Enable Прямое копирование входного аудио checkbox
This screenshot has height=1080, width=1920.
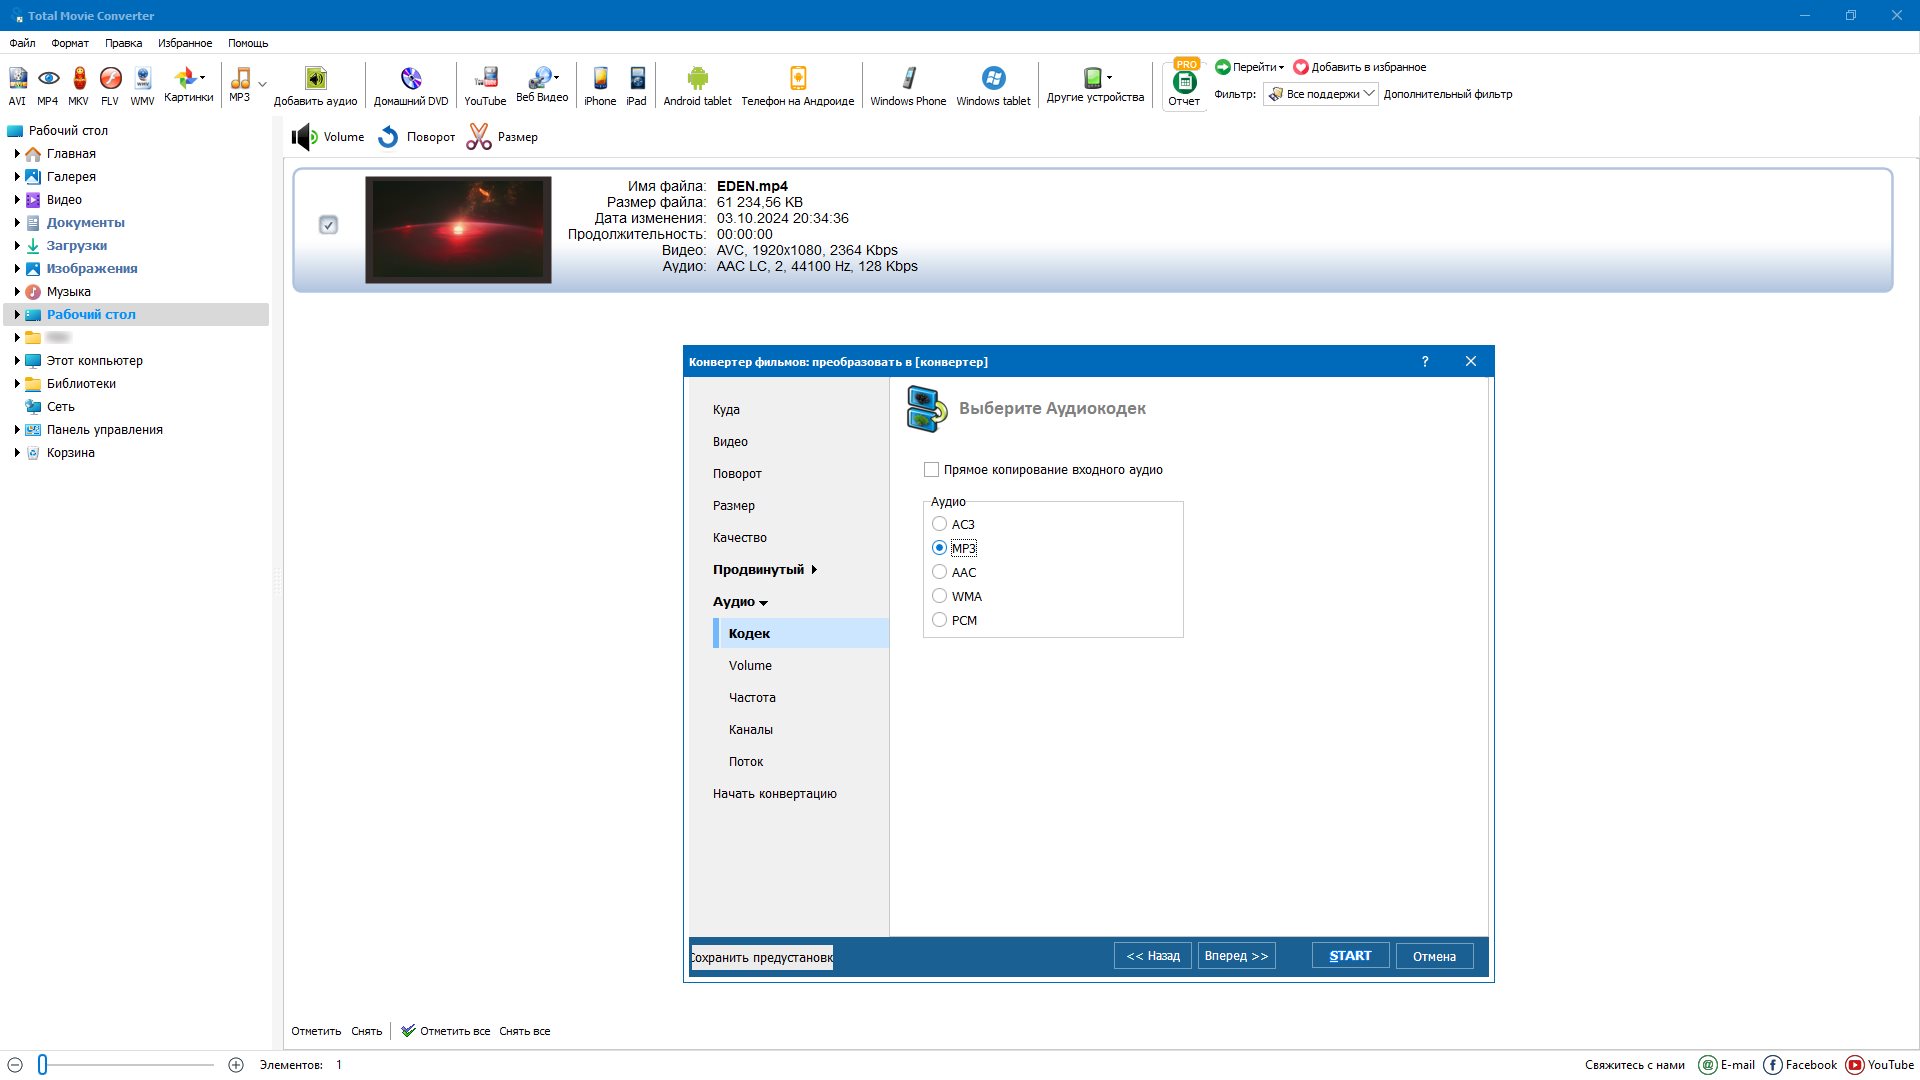pyautogui.click(x=931, y=469)
